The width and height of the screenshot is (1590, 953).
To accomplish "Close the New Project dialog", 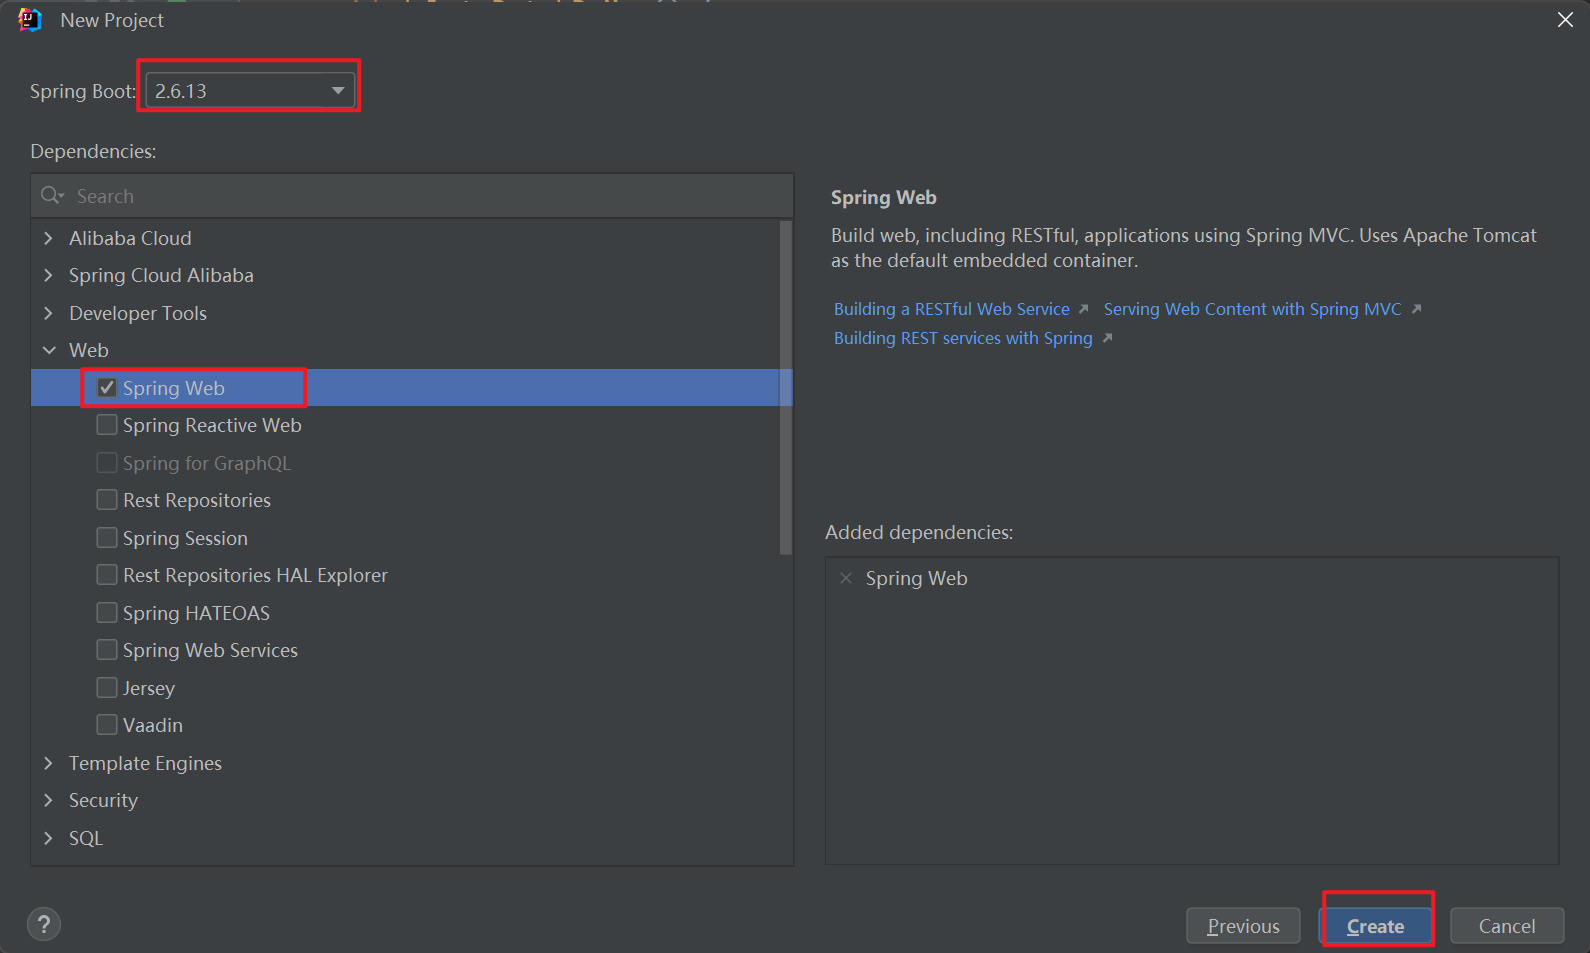I will pyautogui.click(x=1565, y=20).
